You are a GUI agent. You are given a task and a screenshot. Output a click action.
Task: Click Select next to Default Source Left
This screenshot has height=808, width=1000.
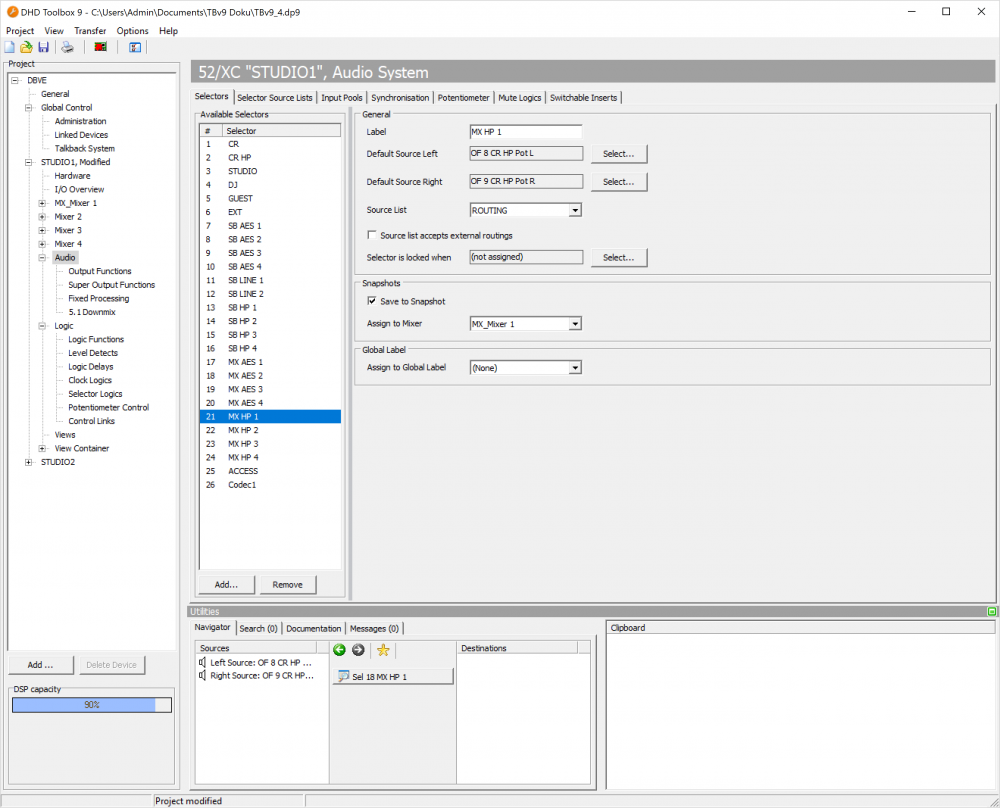[x=618, y=153]
